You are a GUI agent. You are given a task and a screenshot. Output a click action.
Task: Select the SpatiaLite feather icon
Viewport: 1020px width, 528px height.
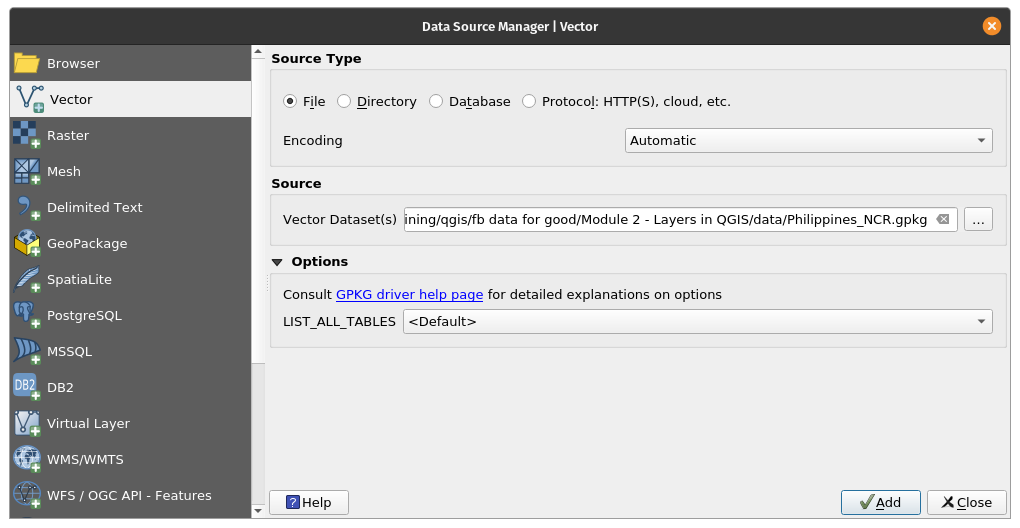point(27,280)
